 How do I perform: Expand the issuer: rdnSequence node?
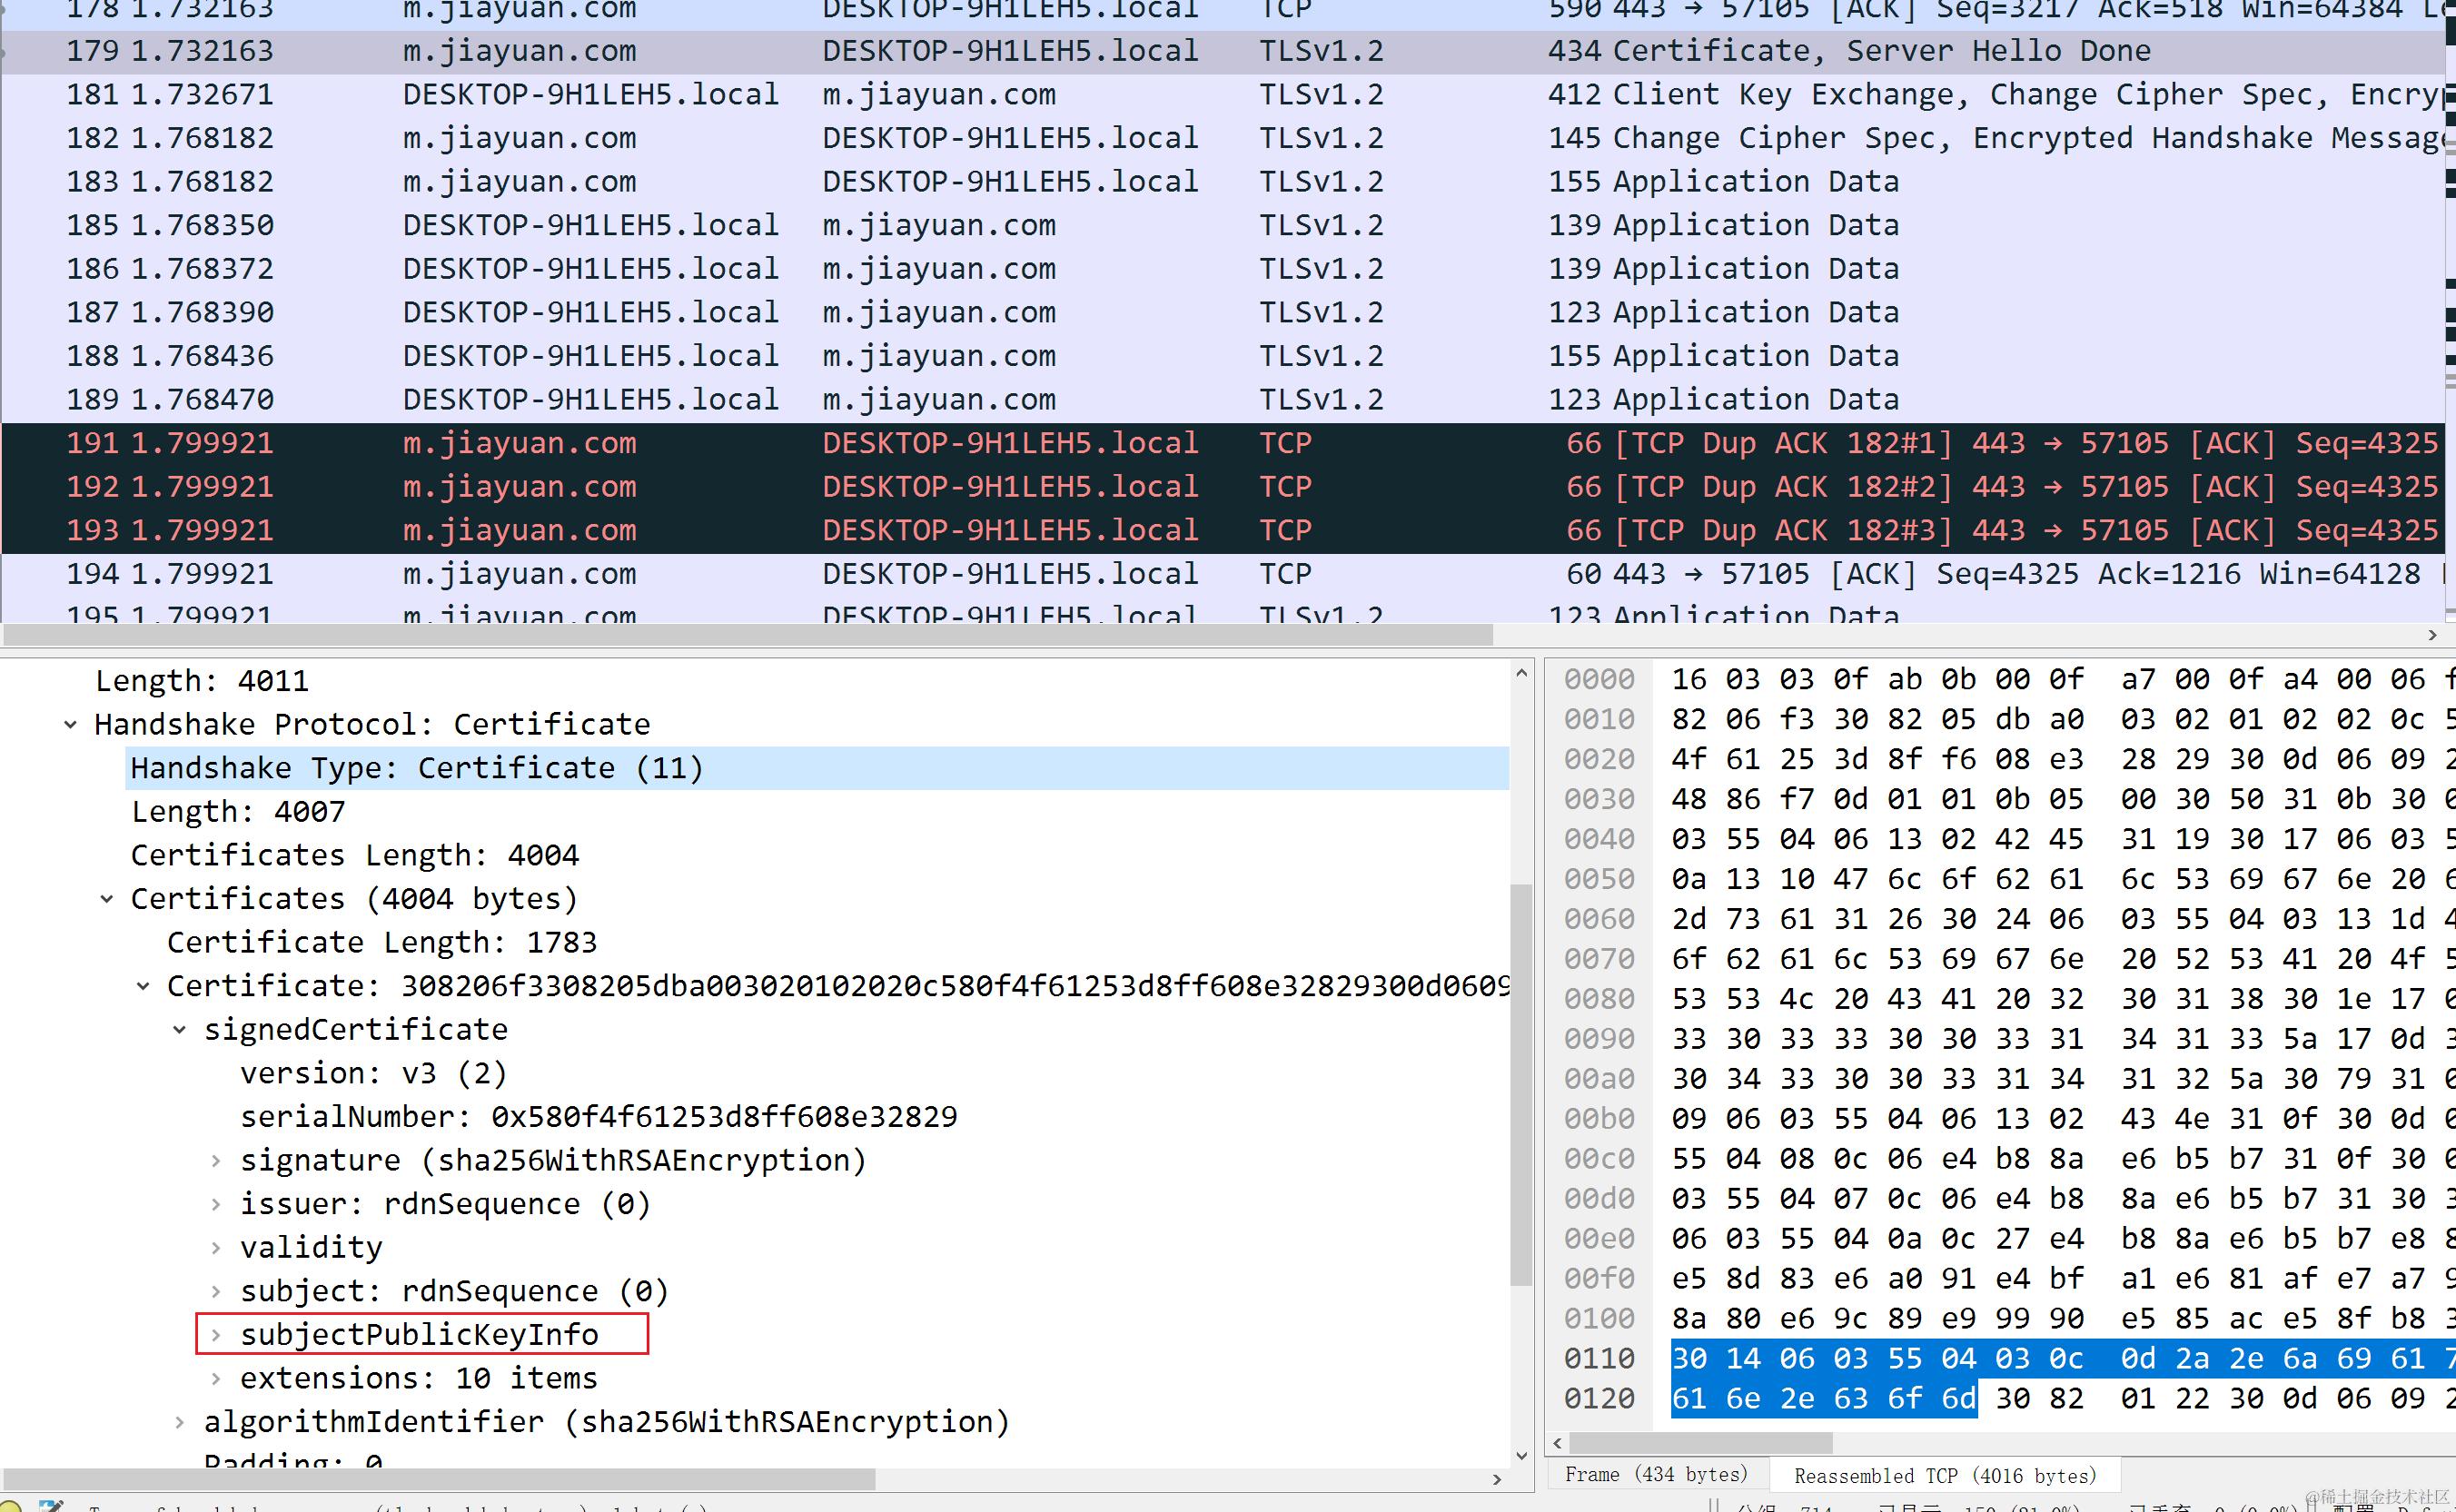[x=215, y=1204]
